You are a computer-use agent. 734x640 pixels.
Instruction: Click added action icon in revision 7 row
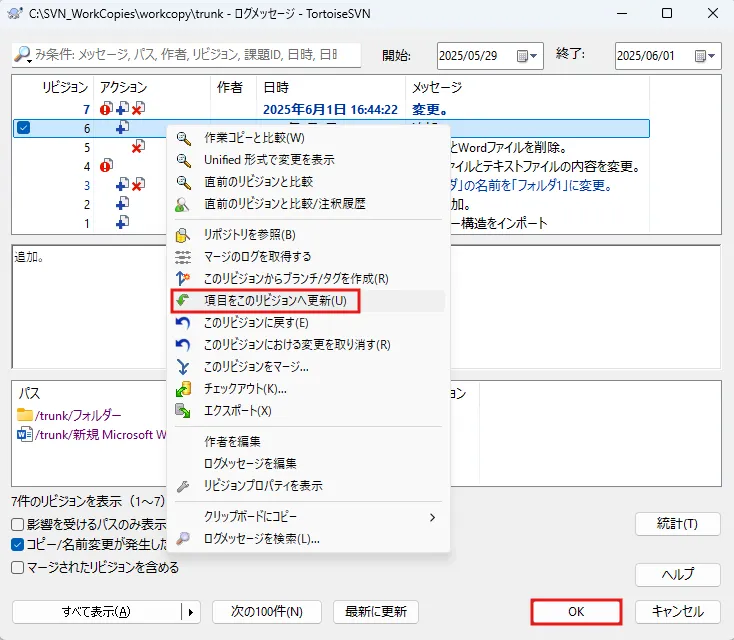pyautogui.click(x=122, y=109)
